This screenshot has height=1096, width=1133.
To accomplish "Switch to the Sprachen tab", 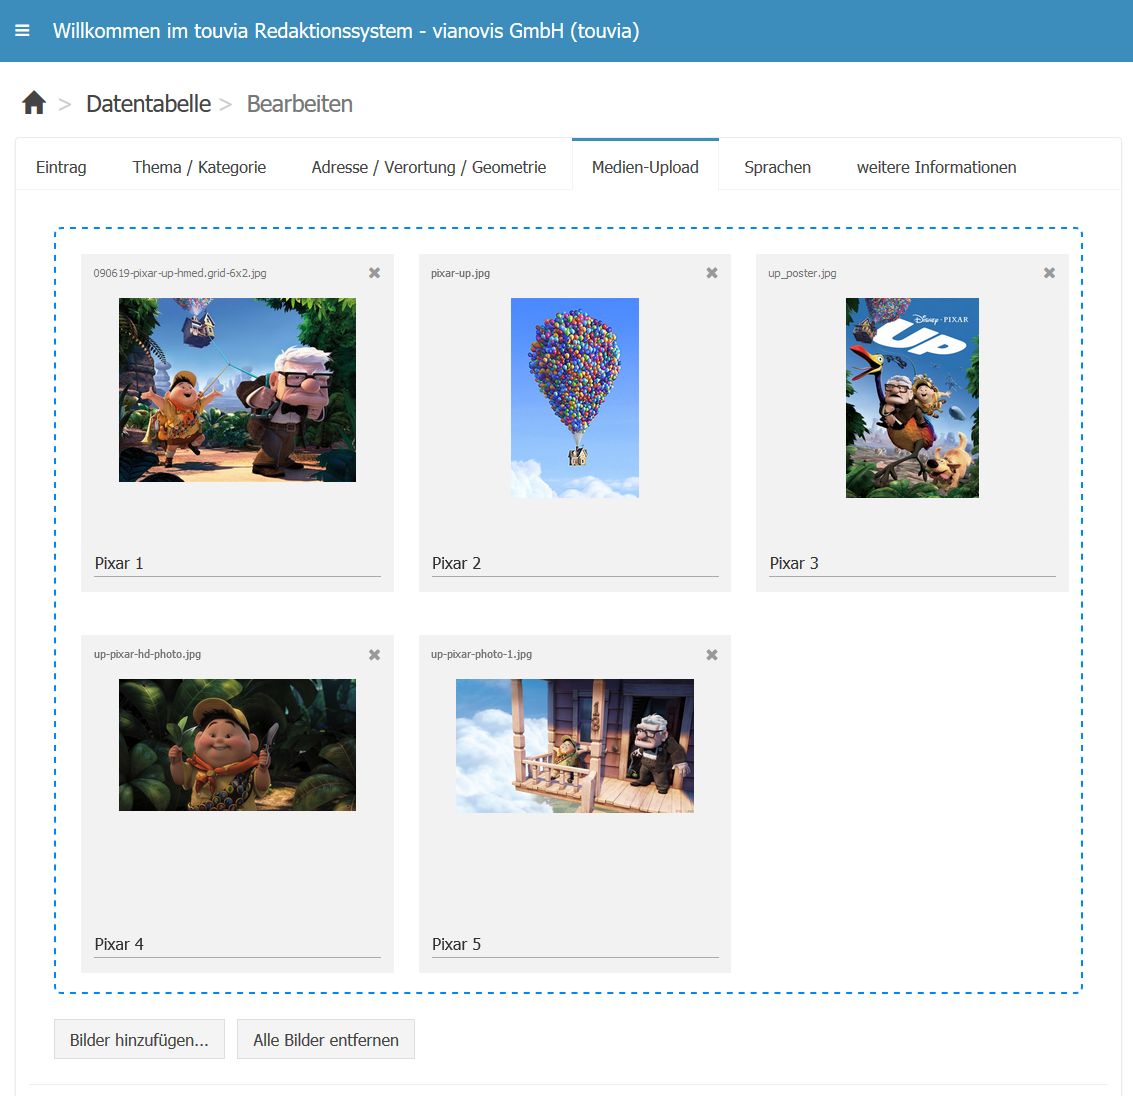I will (x=777, y=167).
